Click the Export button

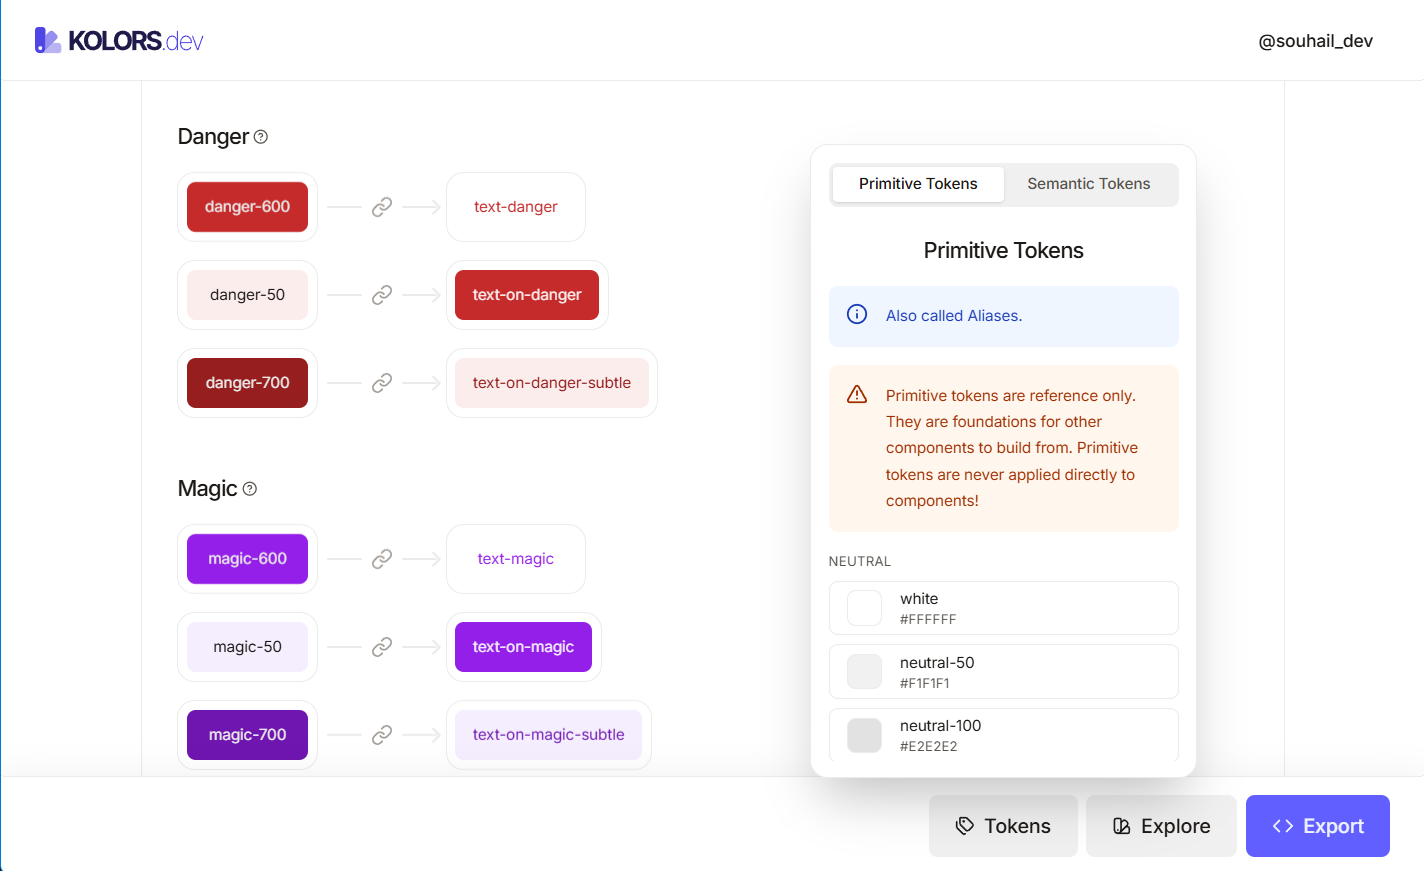point(1317,825)
